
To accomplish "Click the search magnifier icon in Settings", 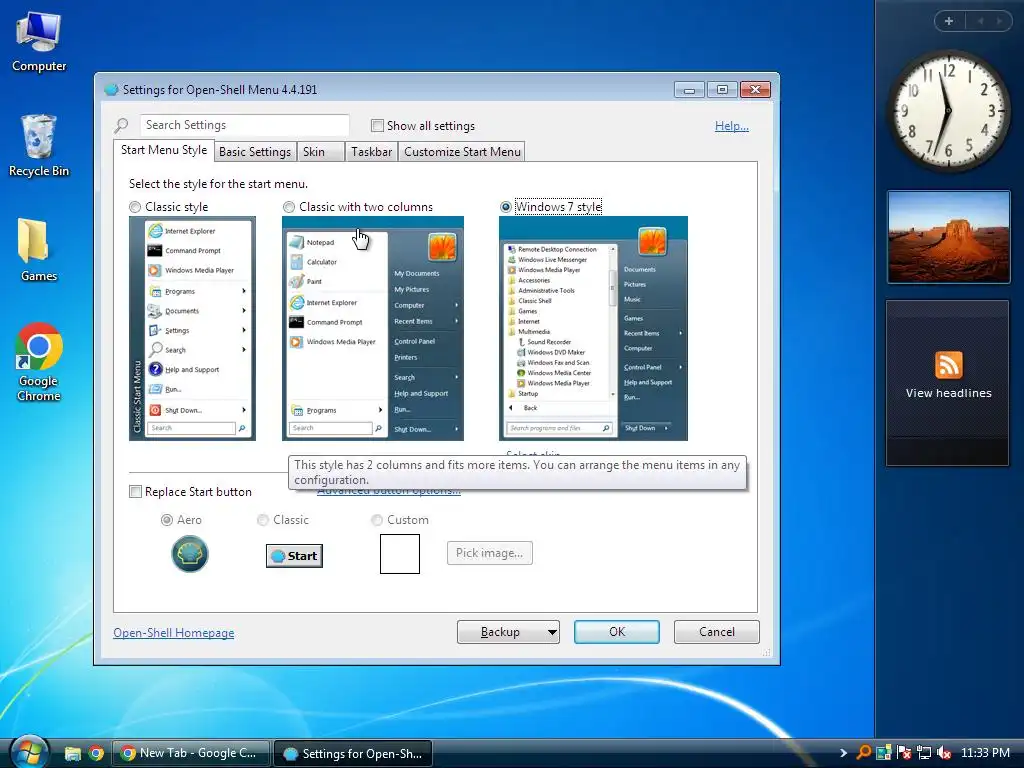I will (121, 125).
